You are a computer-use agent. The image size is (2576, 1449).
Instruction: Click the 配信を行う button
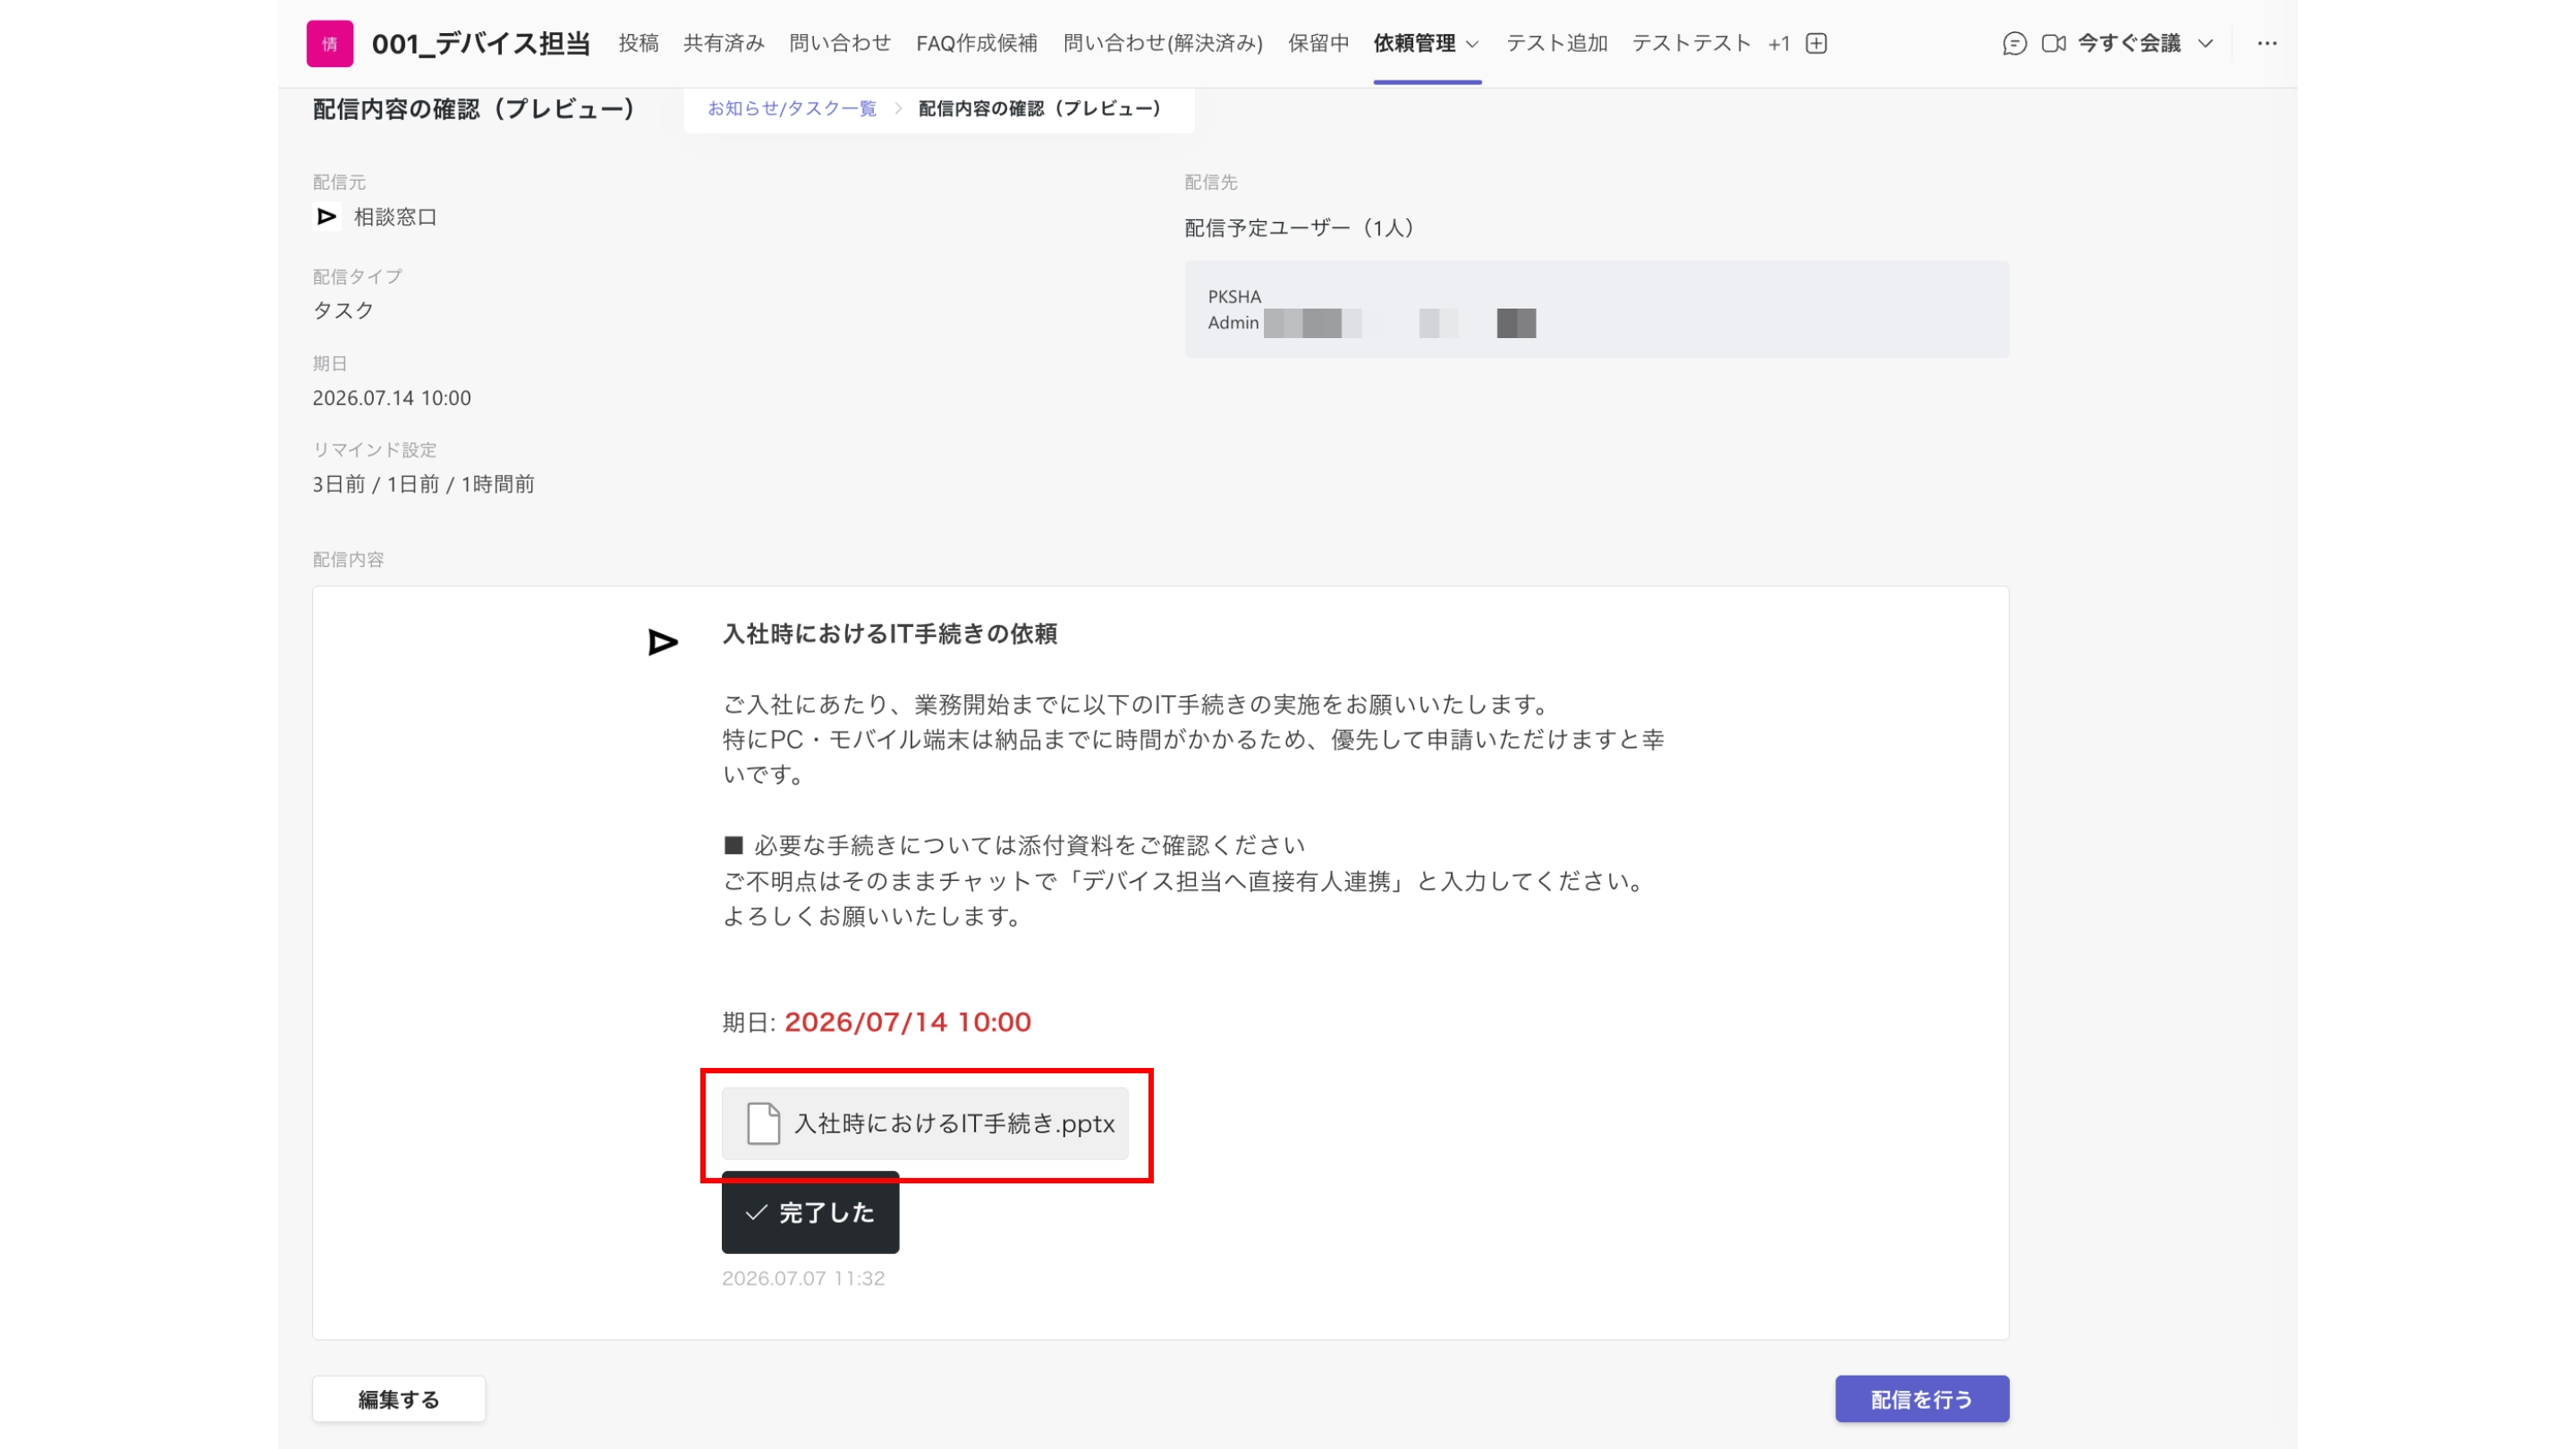click(1921, 1399)
